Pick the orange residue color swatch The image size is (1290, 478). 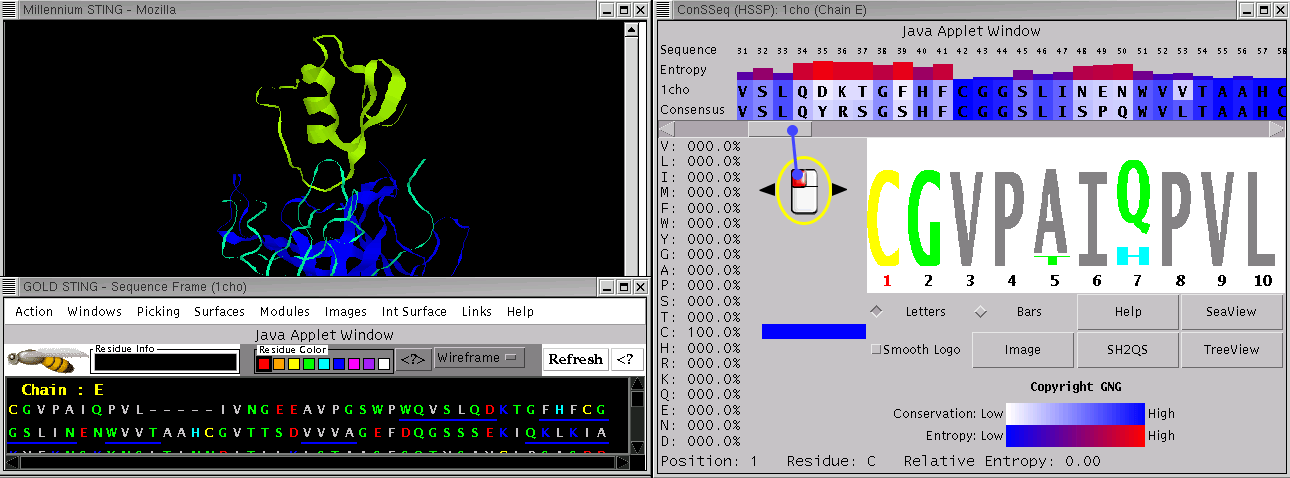279,363
